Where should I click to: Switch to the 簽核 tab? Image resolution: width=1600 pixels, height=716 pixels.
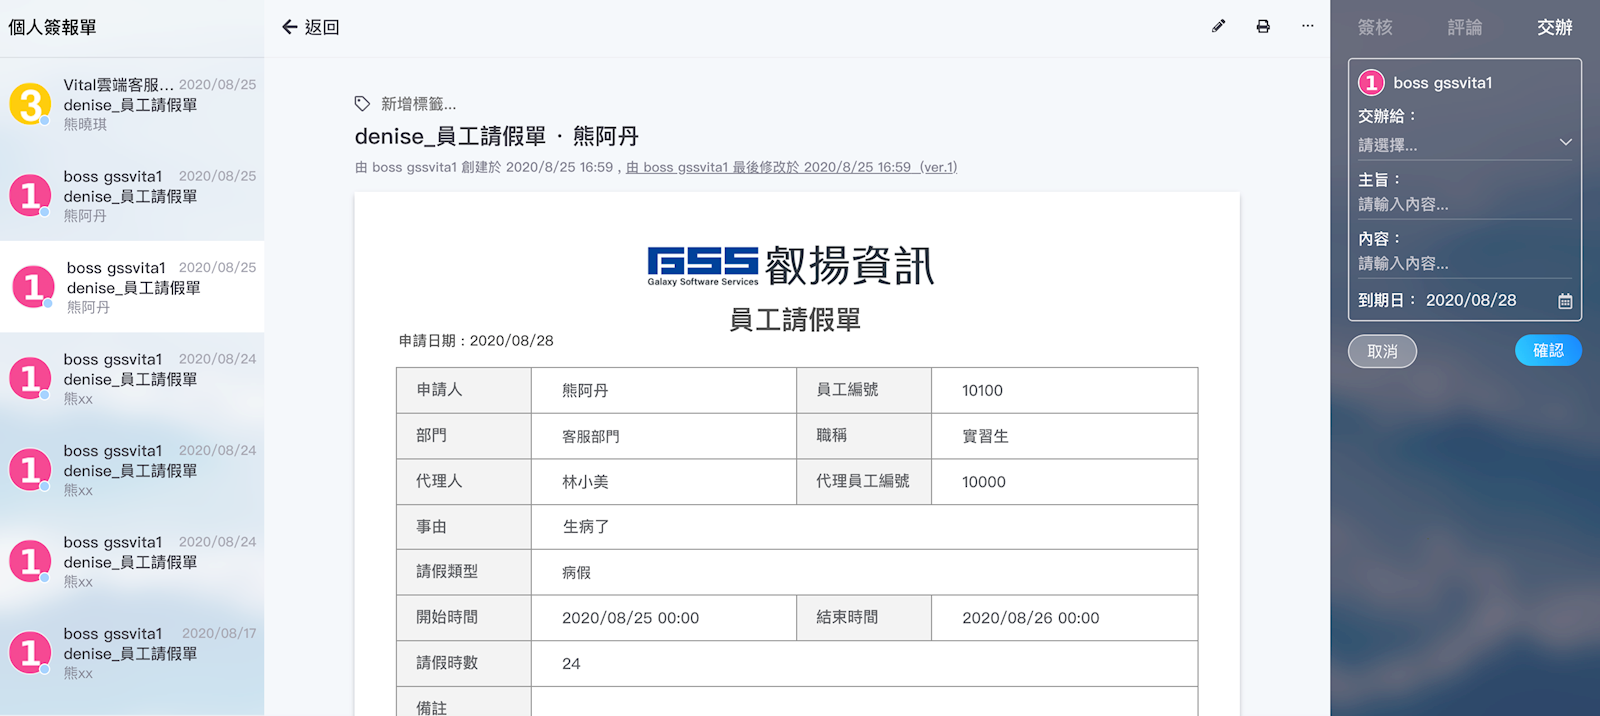[x=1375, y=28]
